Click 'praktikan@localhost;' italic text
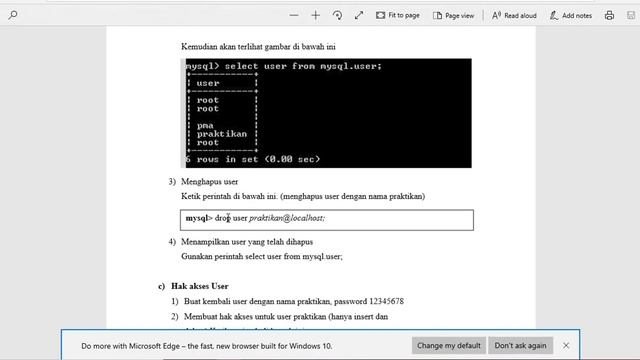The width and height of the screenshot is (640, 360). 287,218
